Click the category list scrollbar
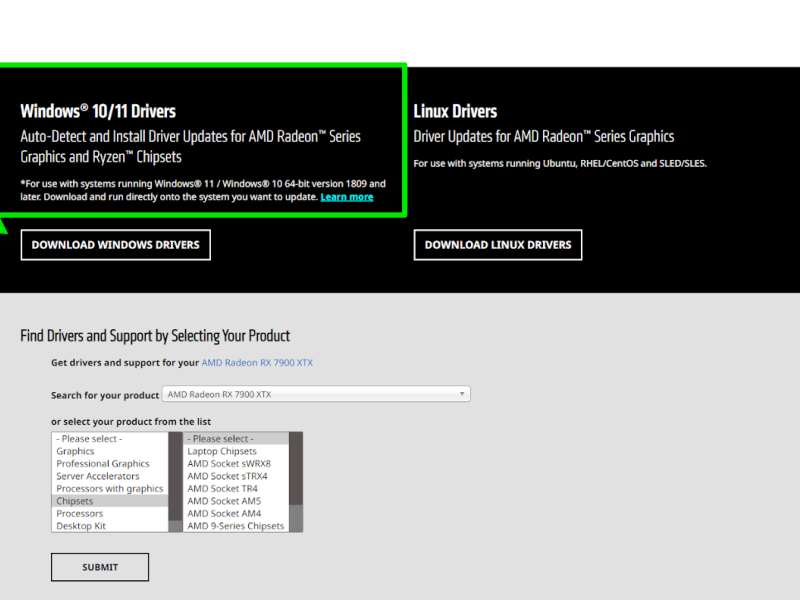 click(x=176, y=482)
